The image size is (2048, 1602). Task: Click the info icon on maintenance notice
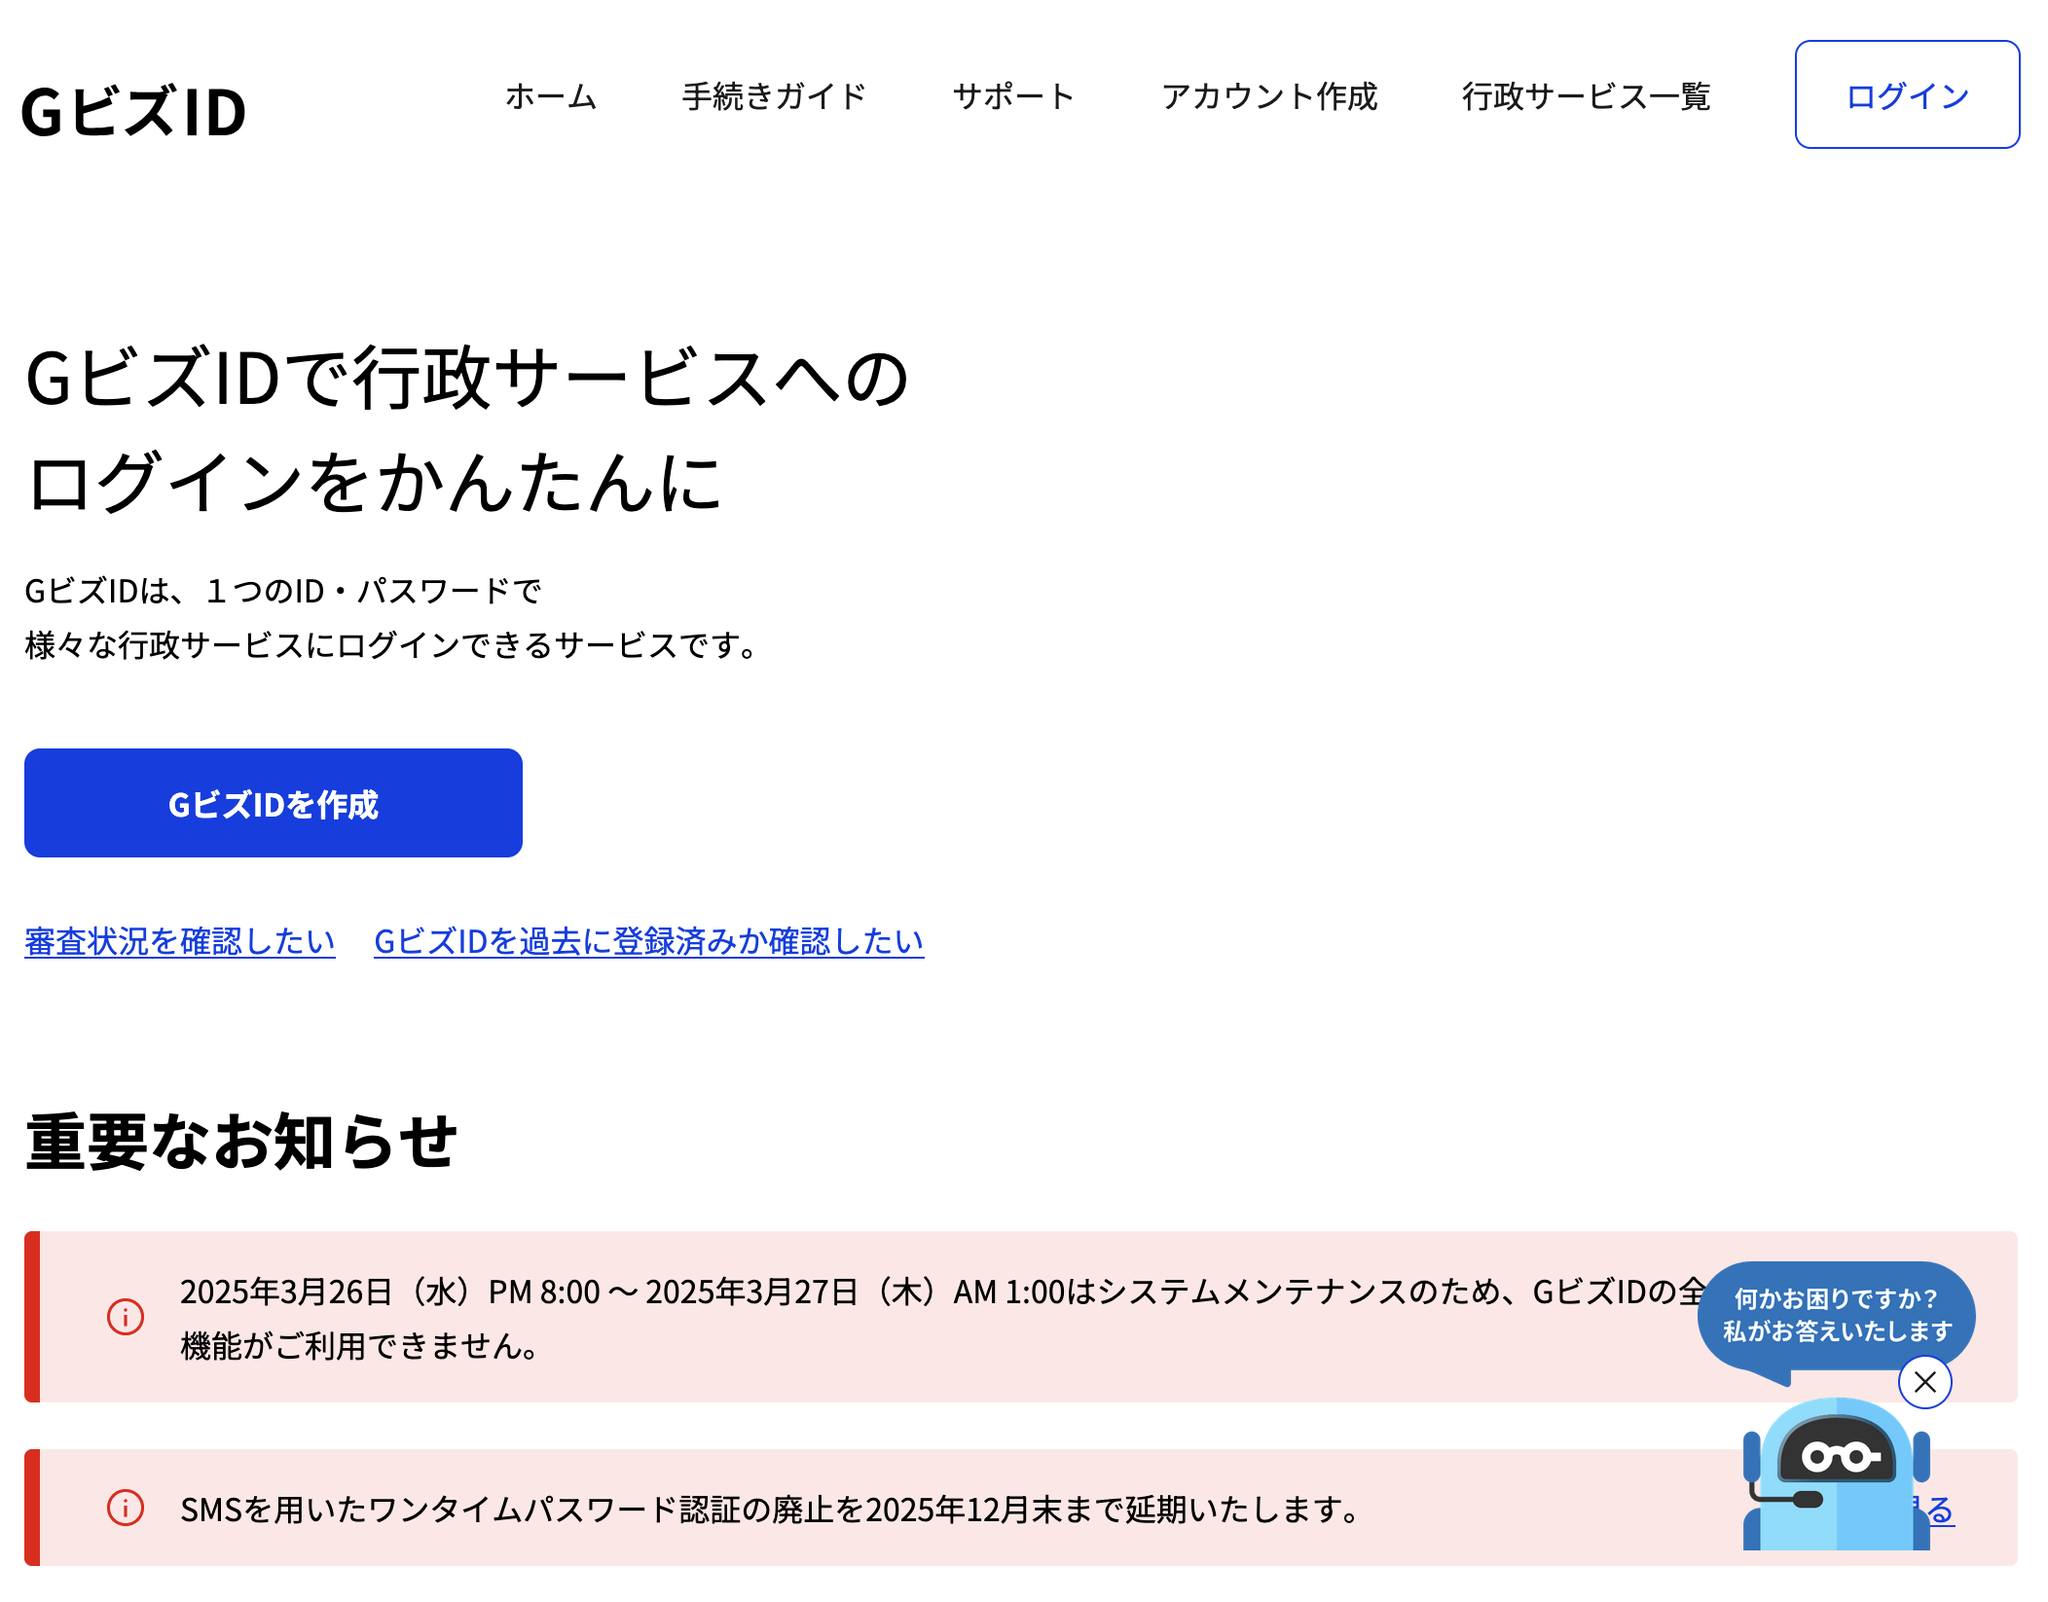point(125,1316)
